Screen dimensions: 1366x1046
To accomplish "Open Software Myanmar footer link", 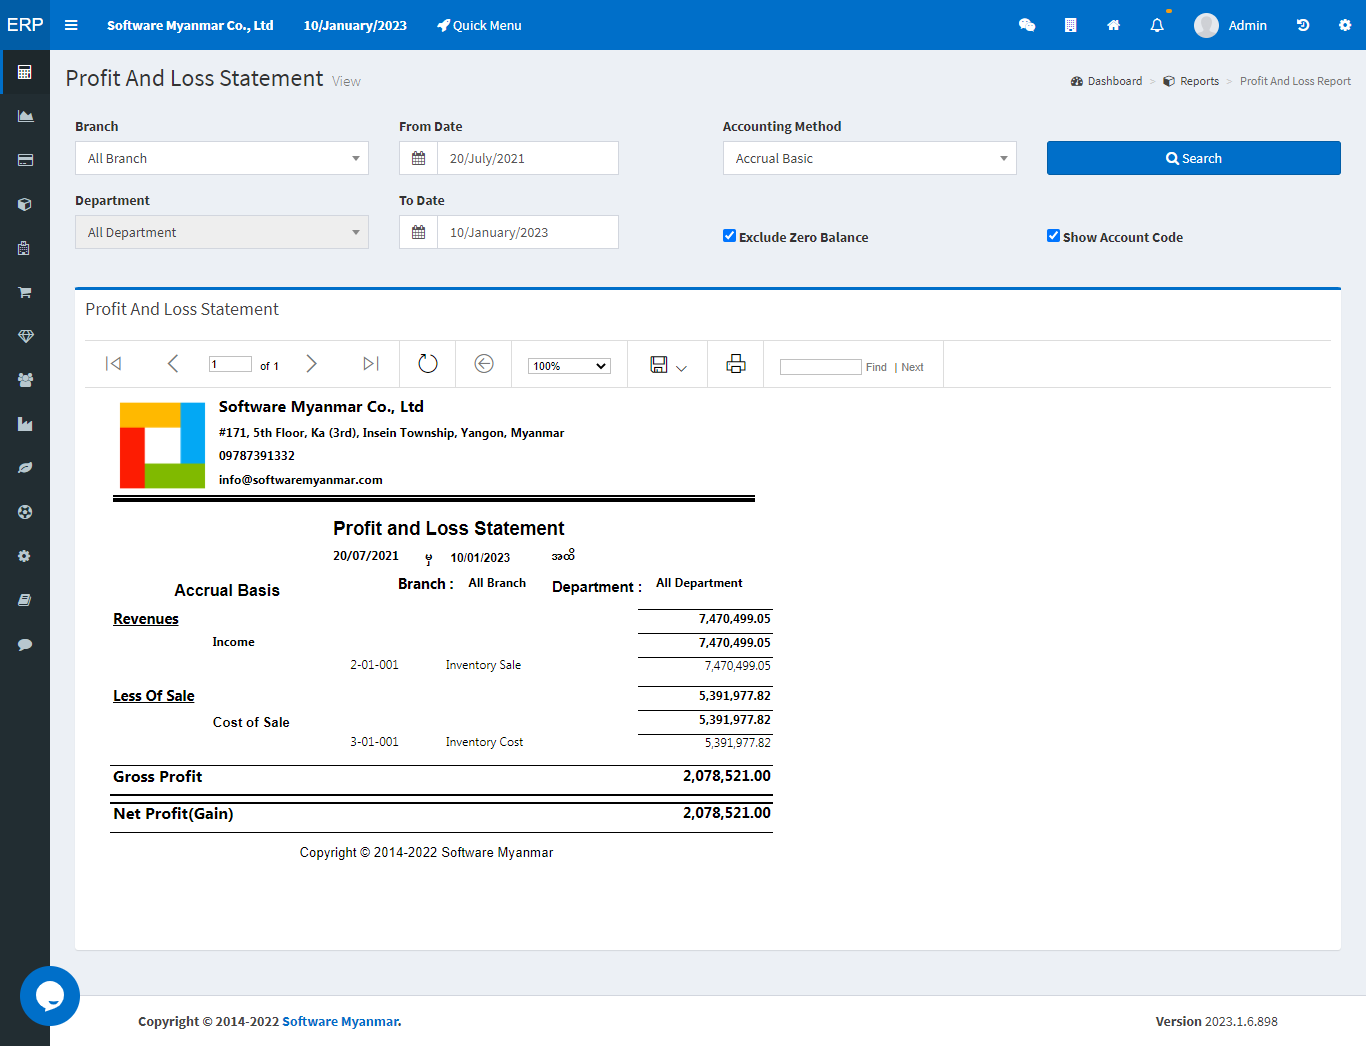I will pyautogui.click(x=341, y=1021).
